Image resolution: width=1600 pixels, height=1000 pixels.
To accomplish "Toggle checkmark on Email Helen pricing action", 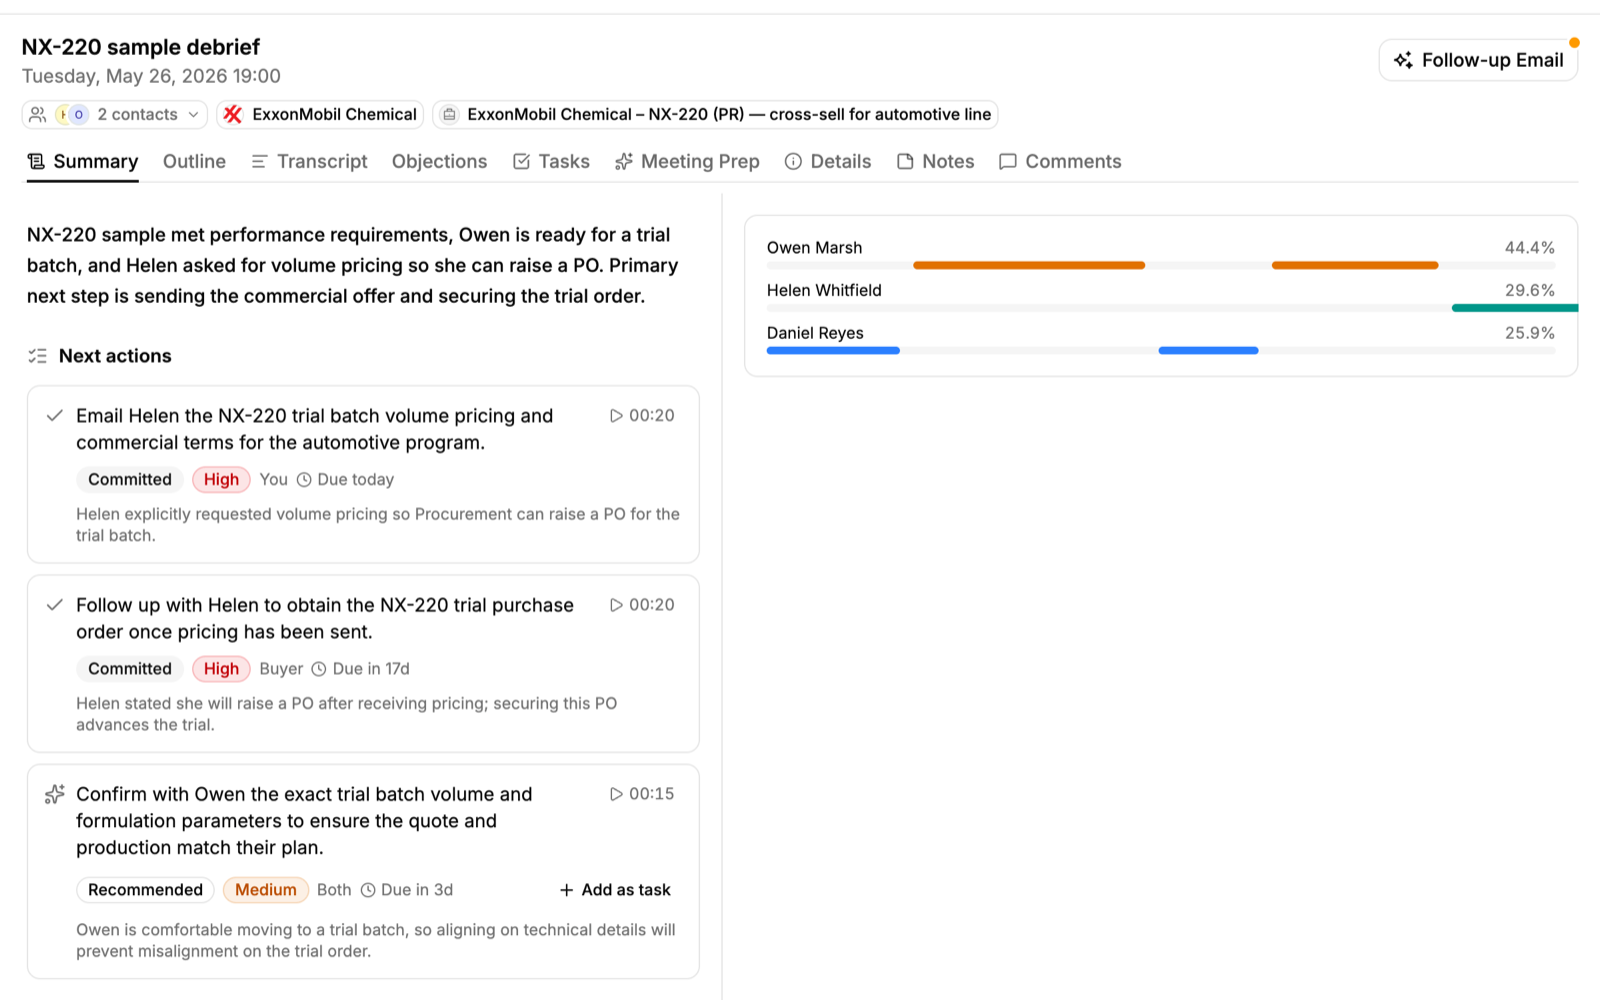I will (x=55, y=415).
